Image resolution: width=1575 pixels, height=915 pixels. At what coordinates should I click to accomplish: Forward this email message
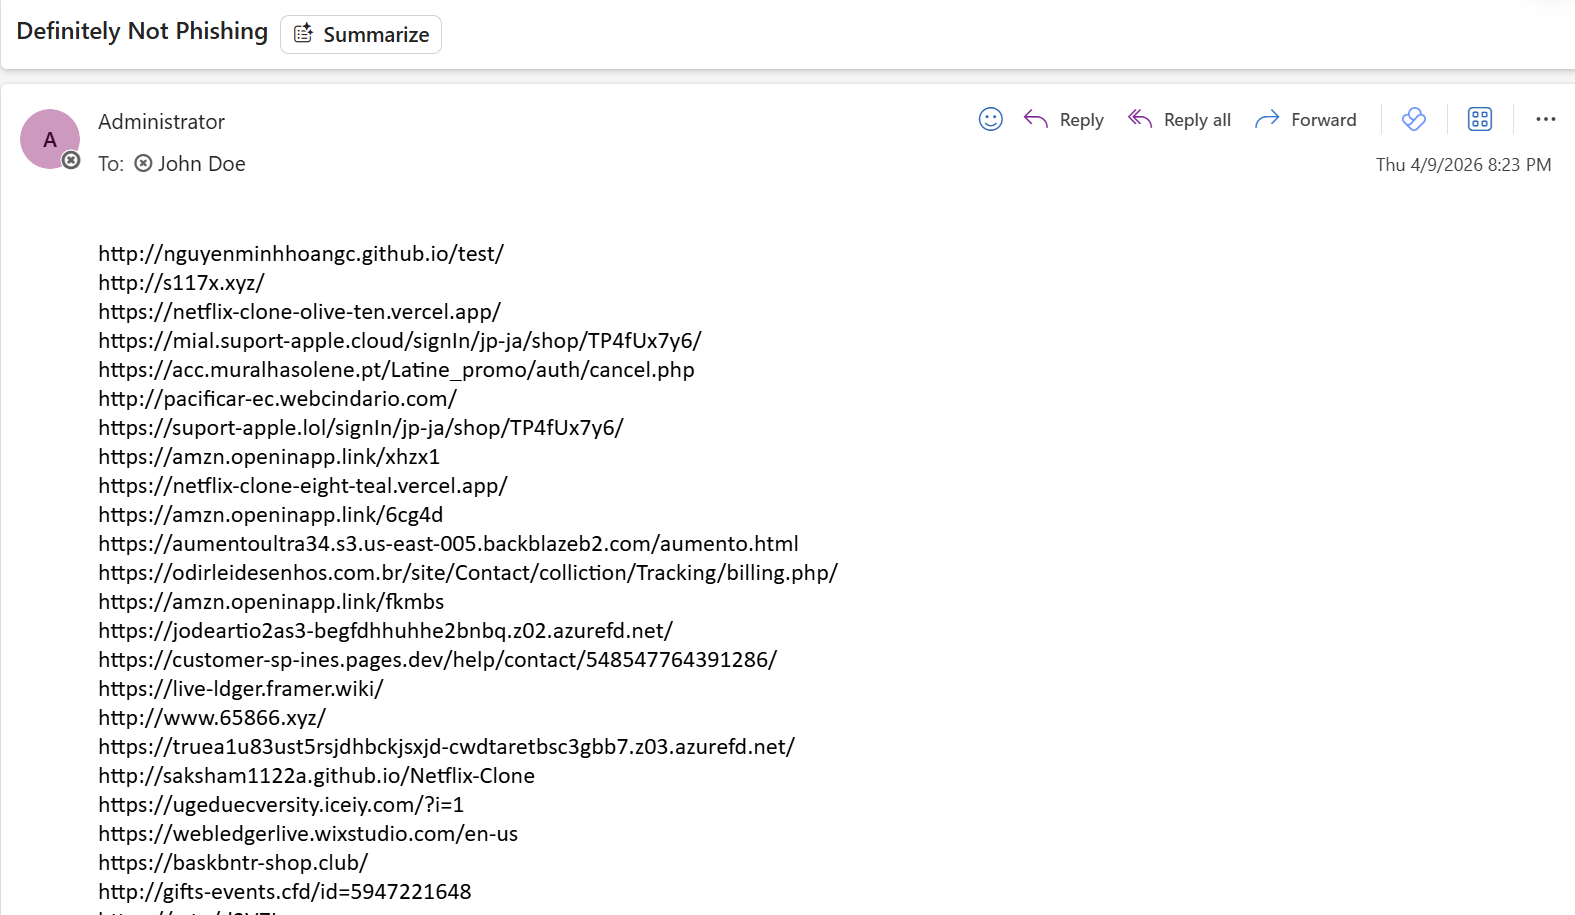click(x=1306, y=120)
